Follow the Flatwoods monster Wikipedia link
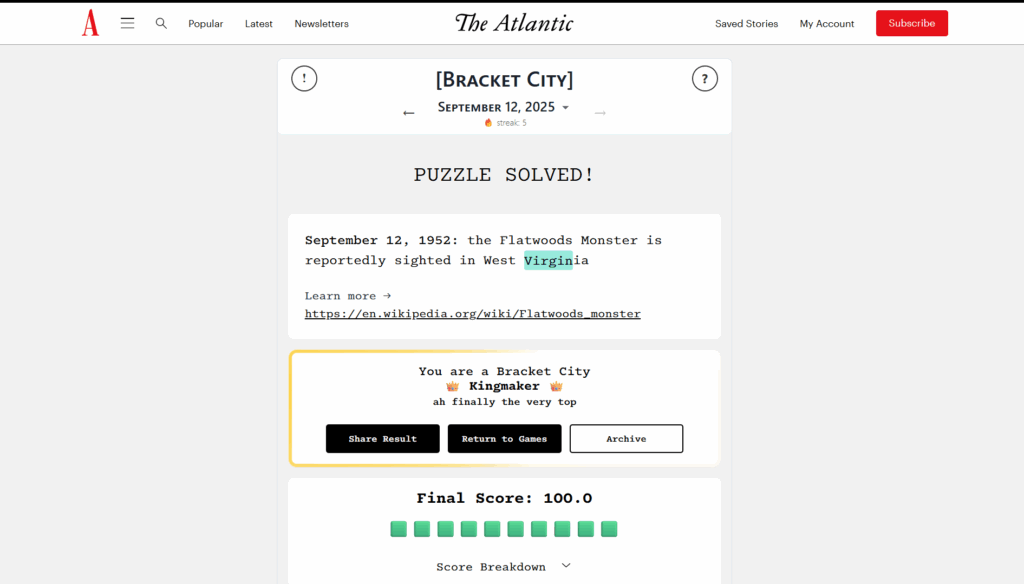 click(472, 313)
